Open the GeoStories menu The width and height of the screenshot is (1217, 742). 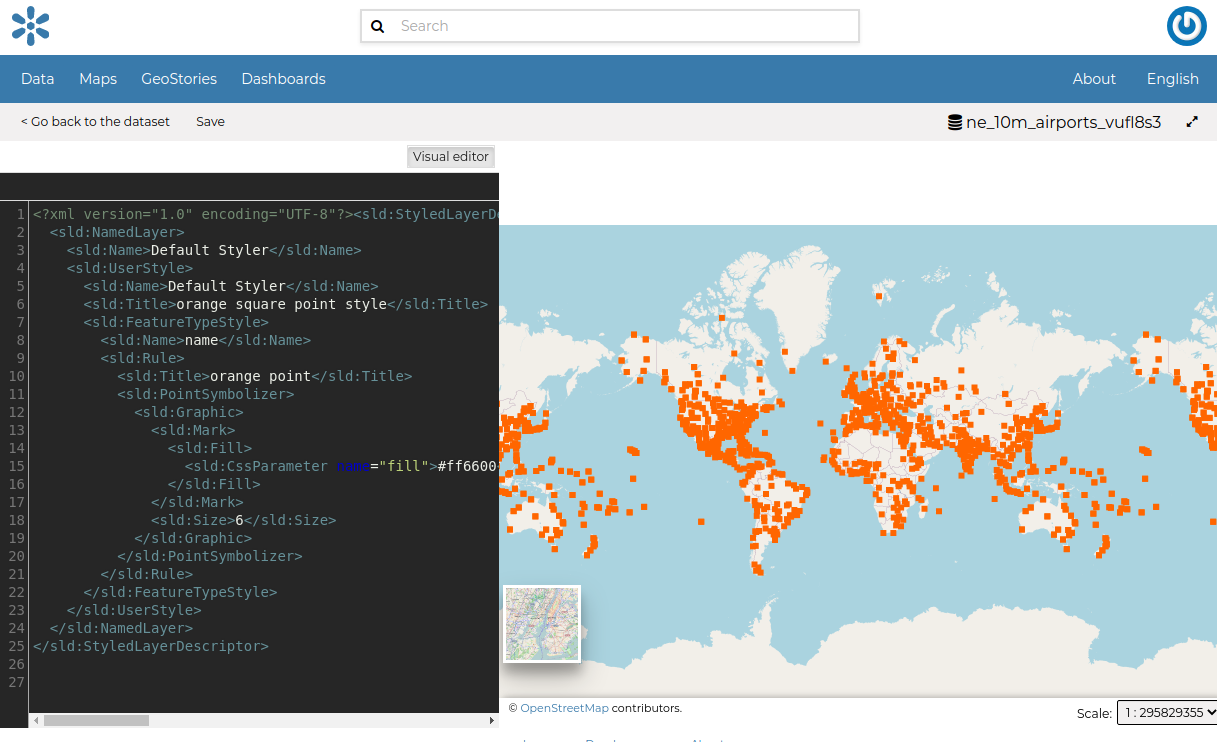179,78
